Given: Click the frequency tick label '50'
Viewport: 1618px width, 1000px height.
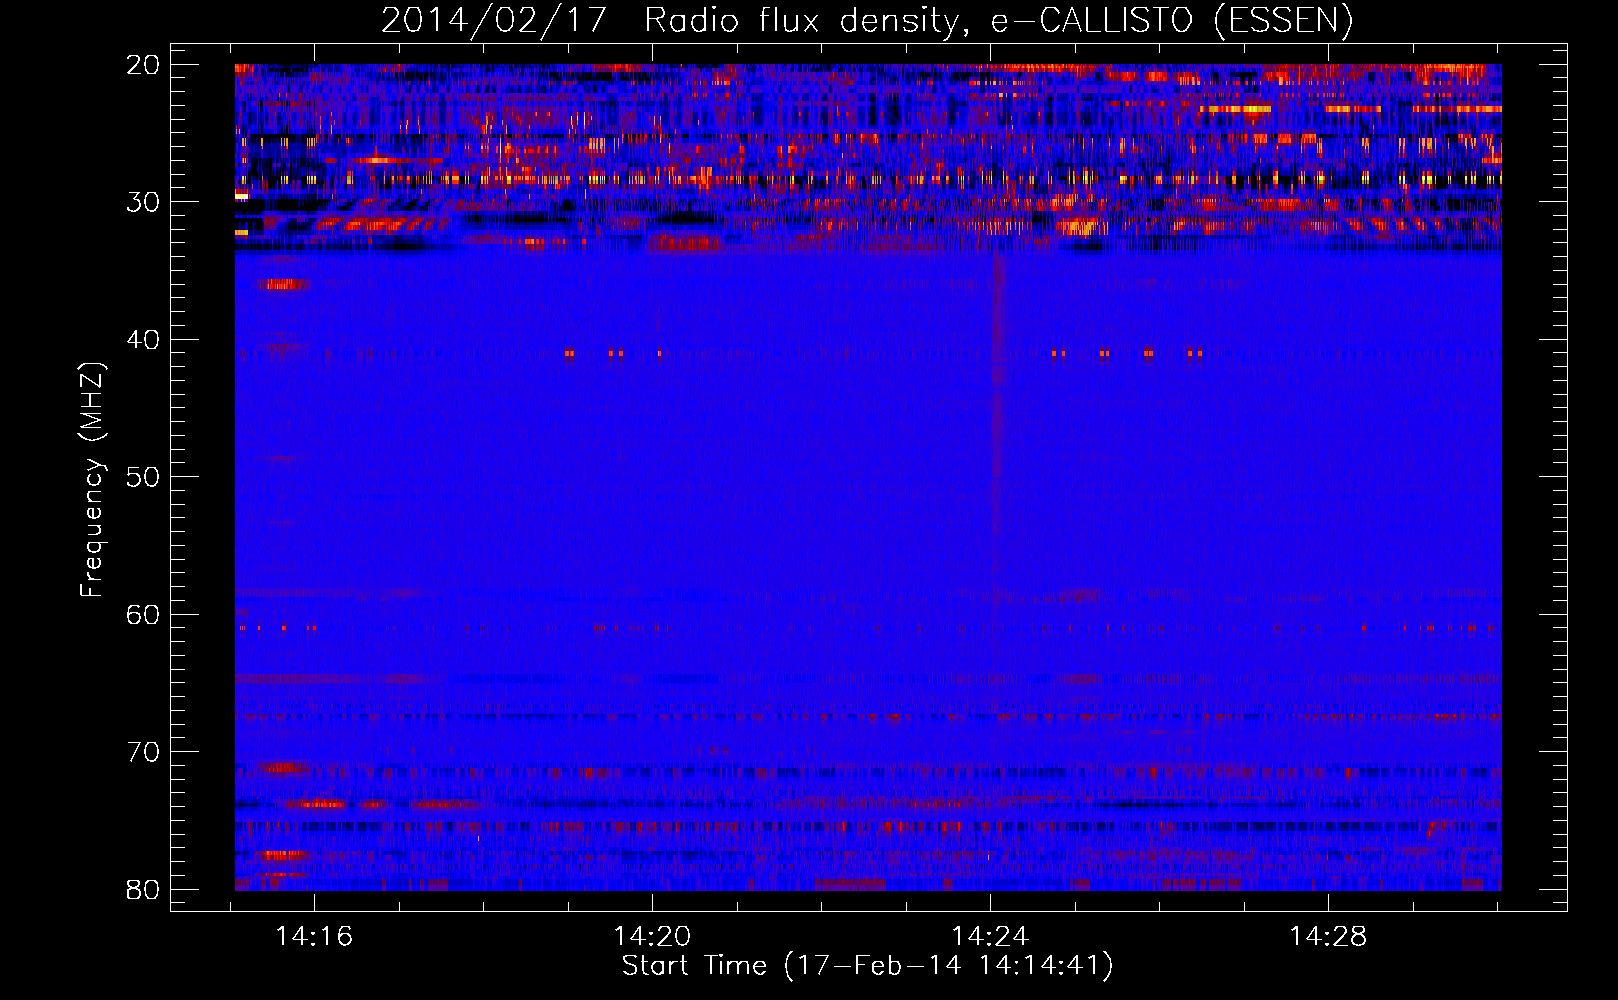Looking at the screenshot, I should click(144, 477).
